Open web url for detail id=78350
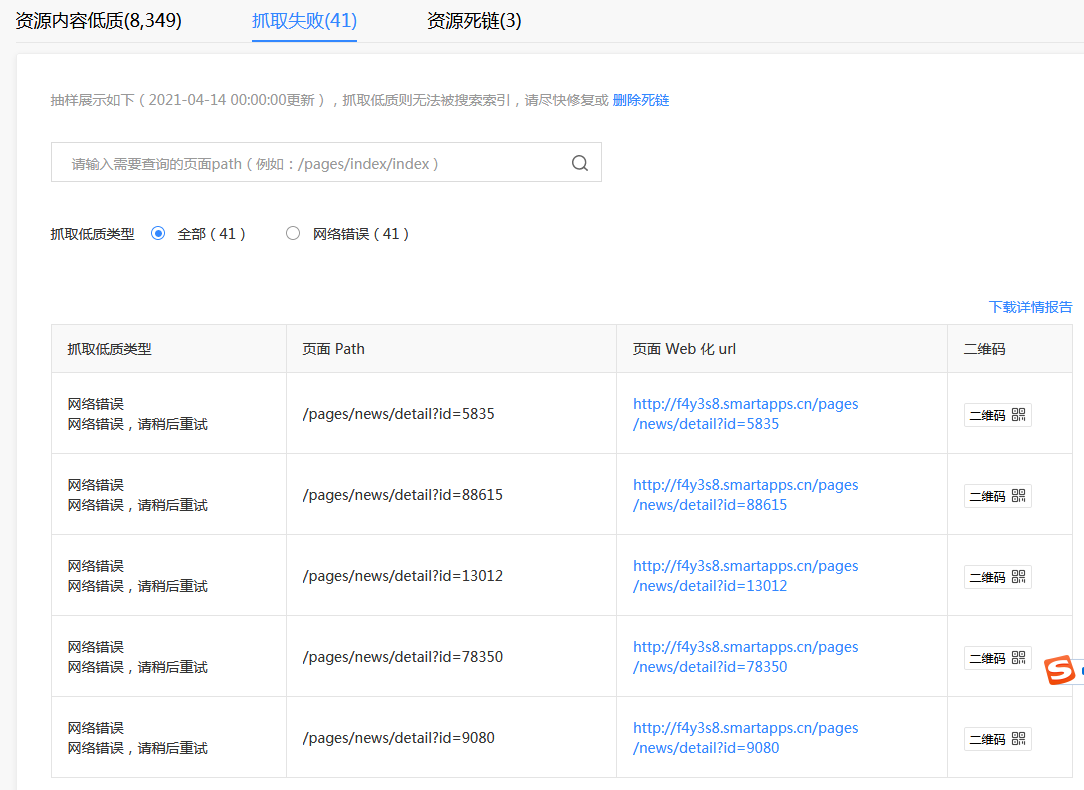This screenshot has width=1084, height=790. point(745,657)
